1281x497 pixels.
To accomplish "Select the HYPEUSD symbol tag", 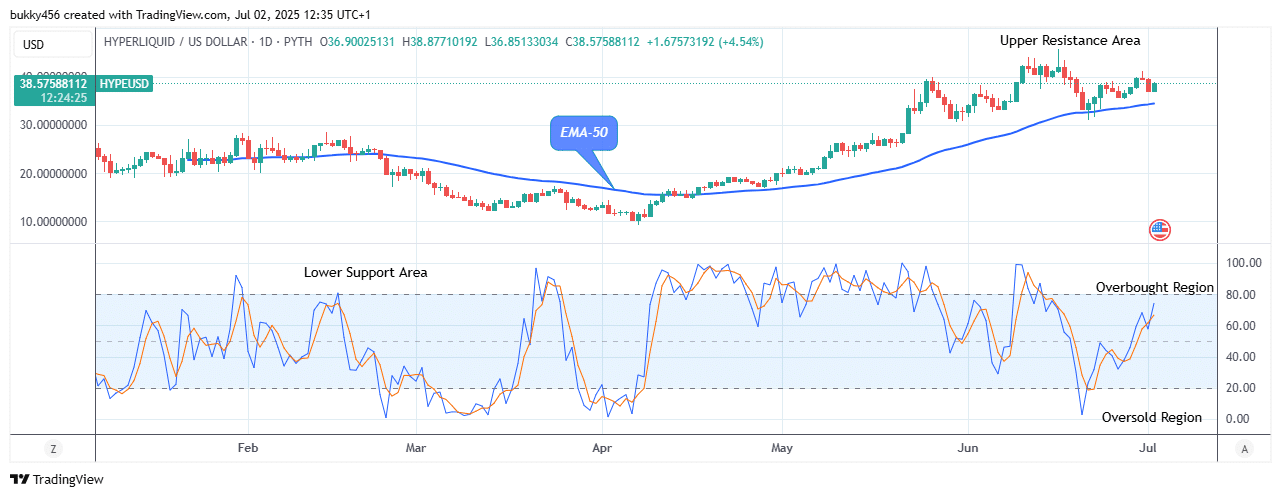I will click(125, 84).
